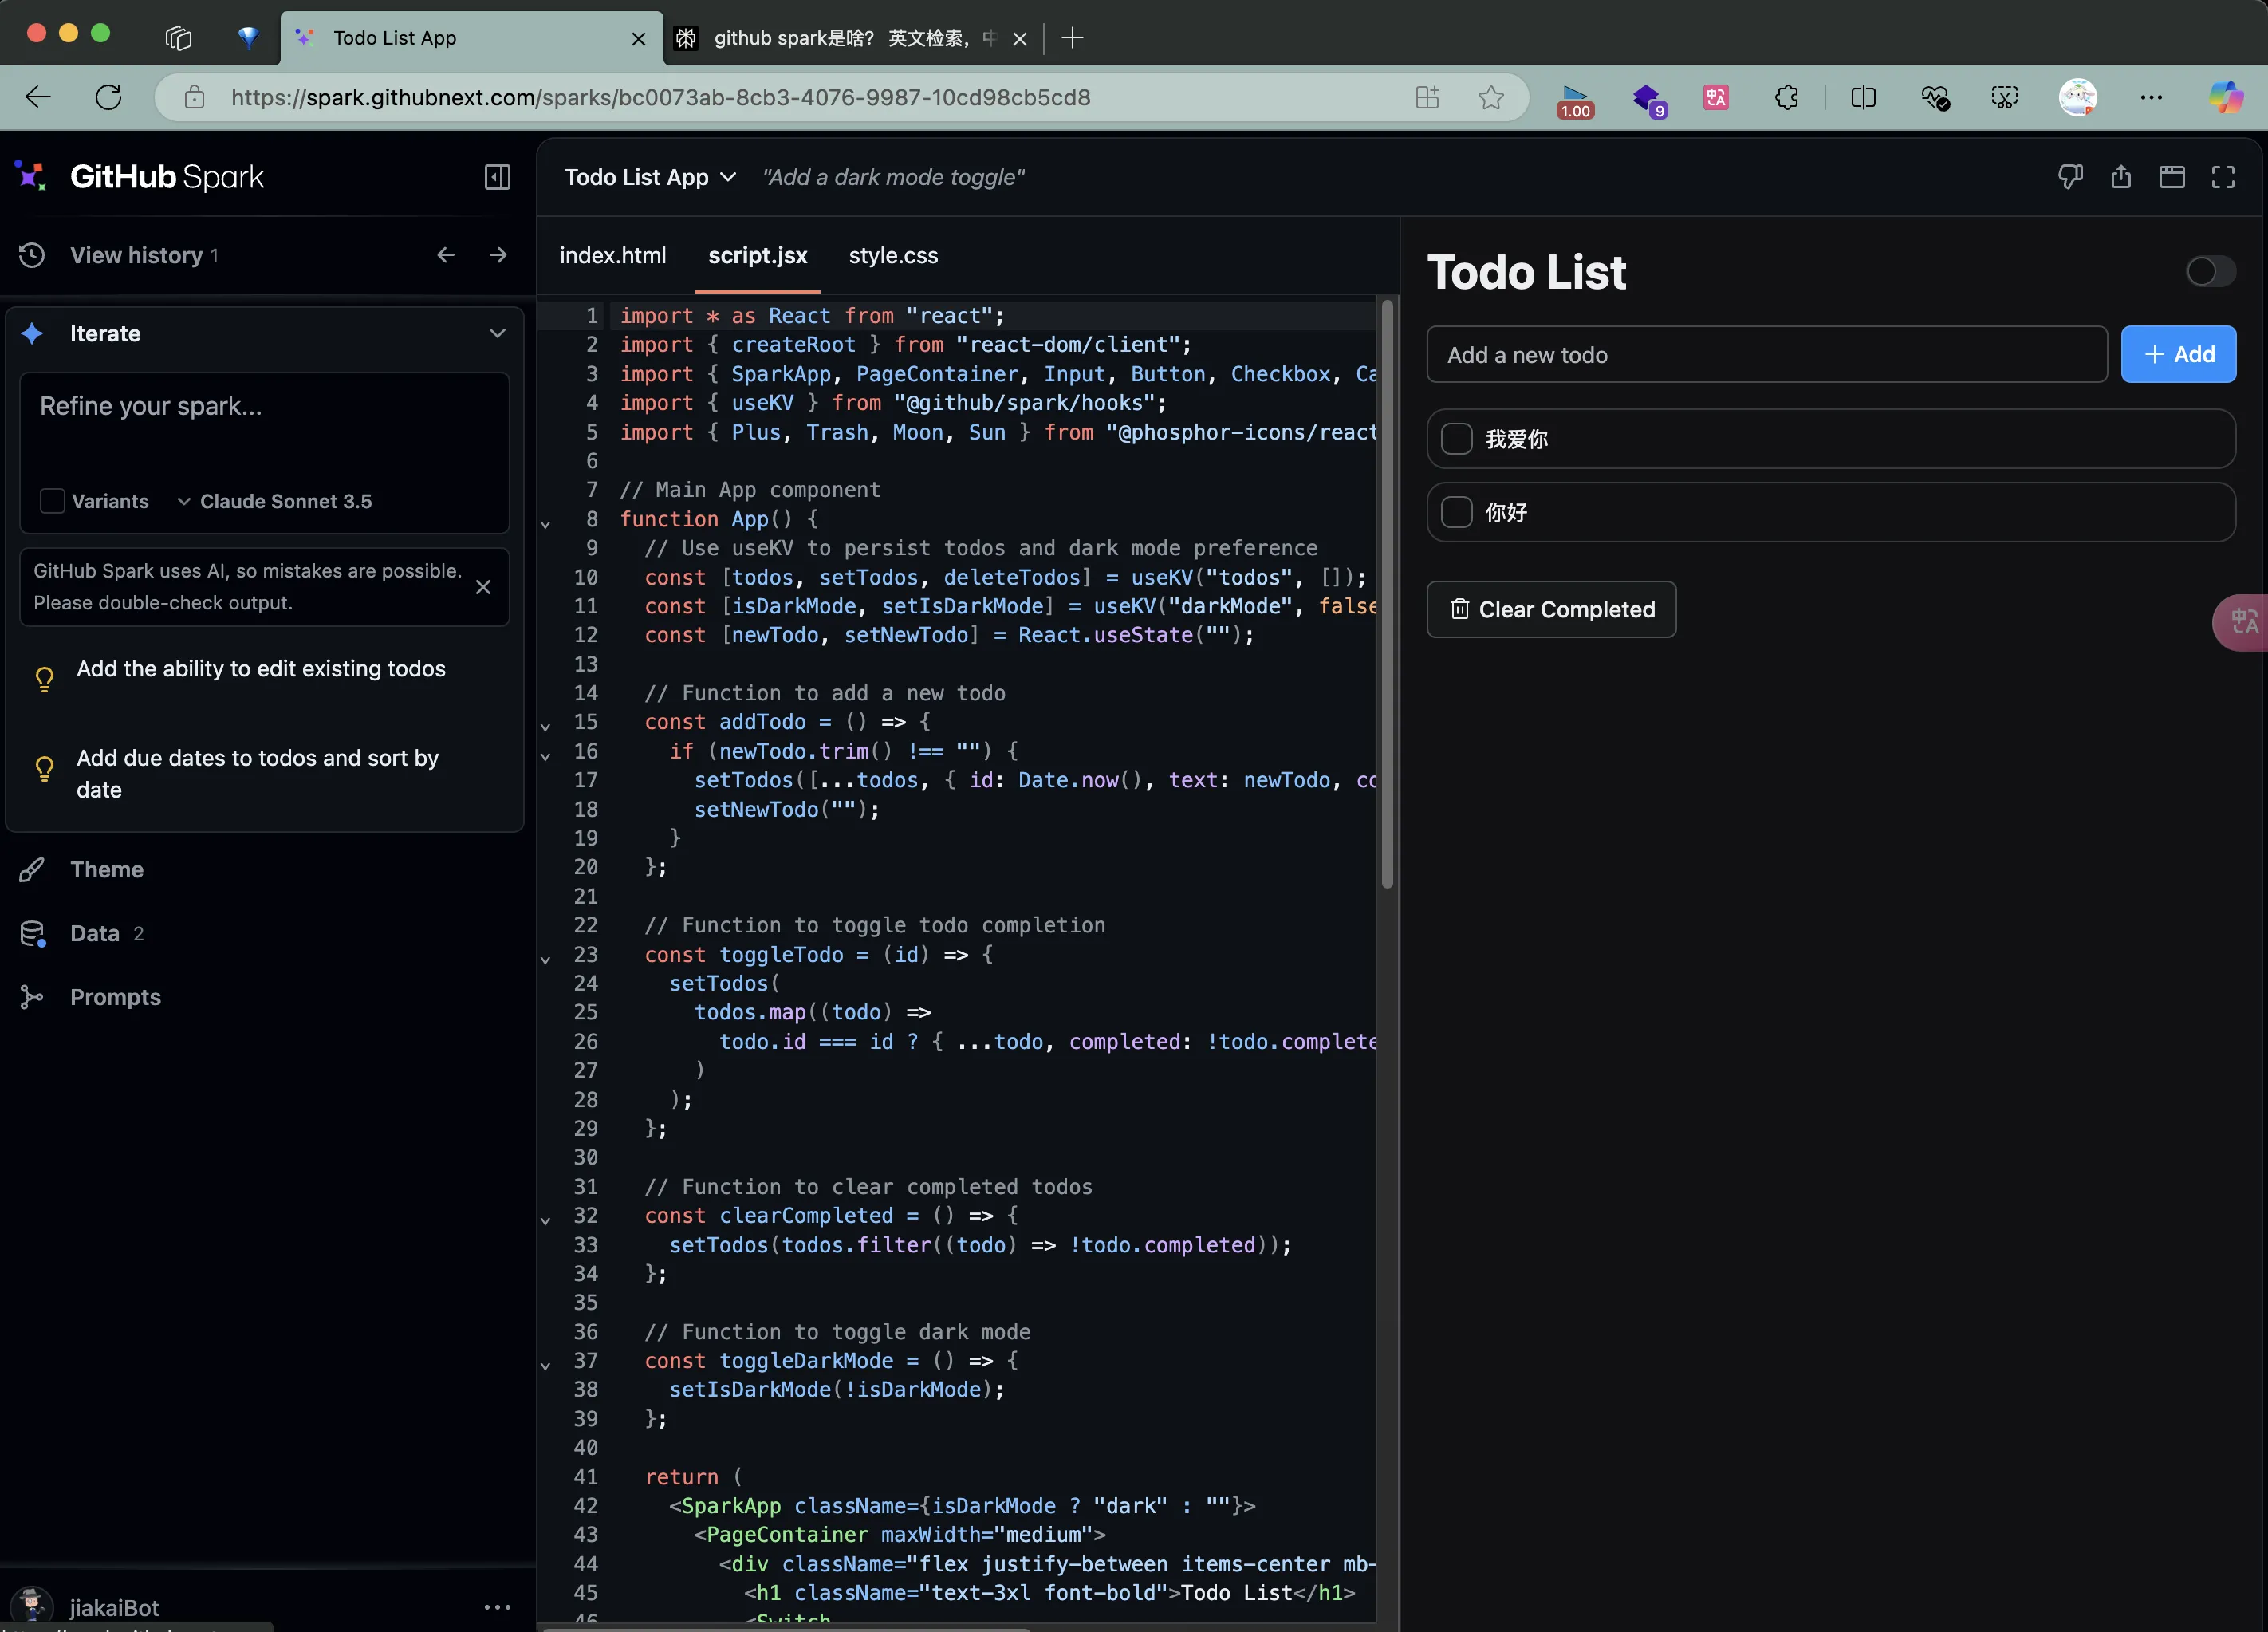Screen dimensions: 2268x1632
Task: Click the browser address bar URL
Action: (x=661, y=97)
